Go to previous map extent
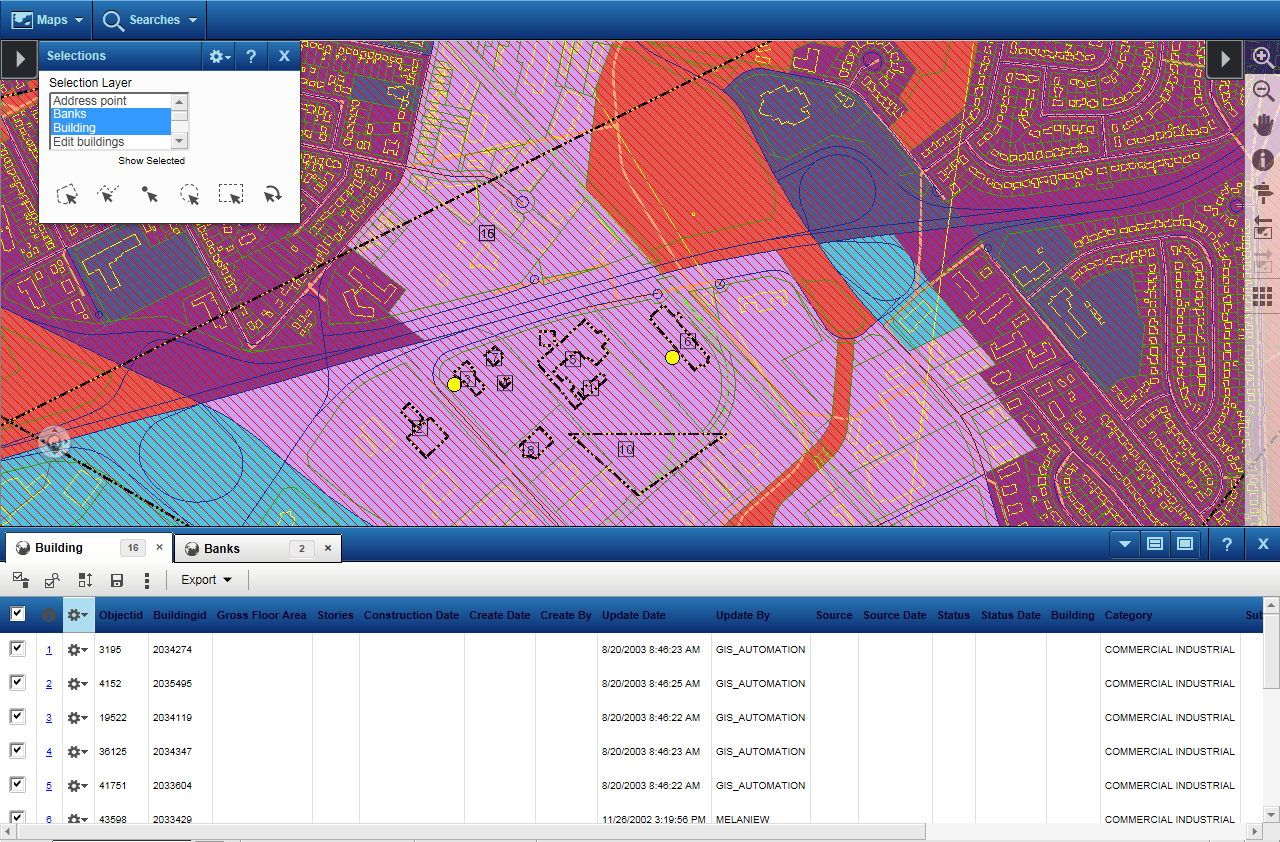This screenshot has width=1280, height=842. click(x=1263, y=228)
